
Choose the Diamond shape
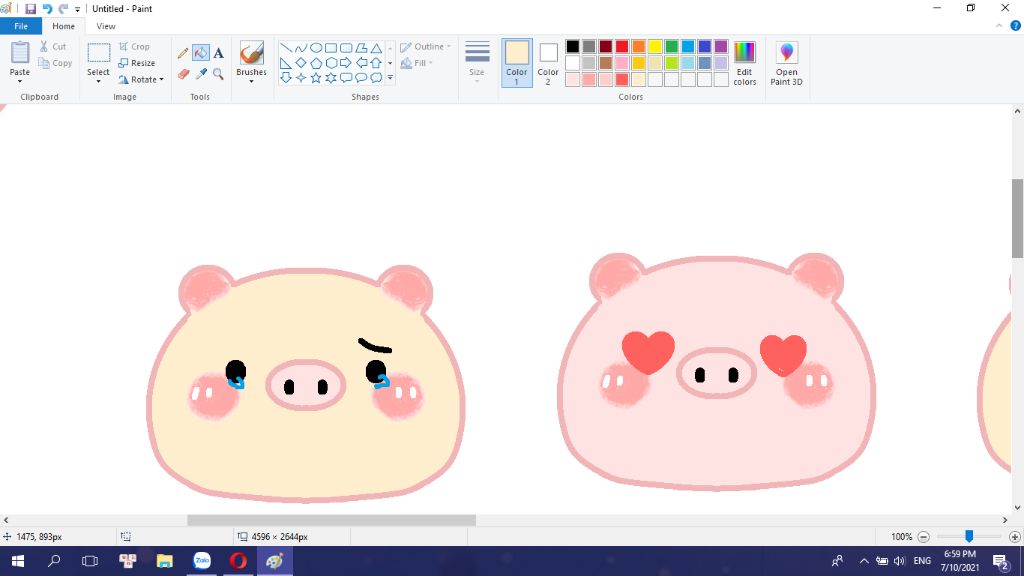[300, 63]
